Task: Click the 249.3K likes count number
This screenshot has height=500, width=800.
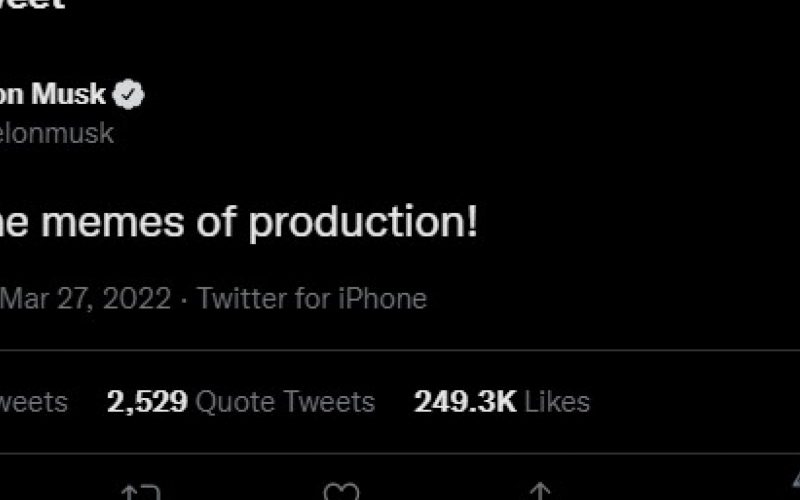Action: tap(465, 402)
